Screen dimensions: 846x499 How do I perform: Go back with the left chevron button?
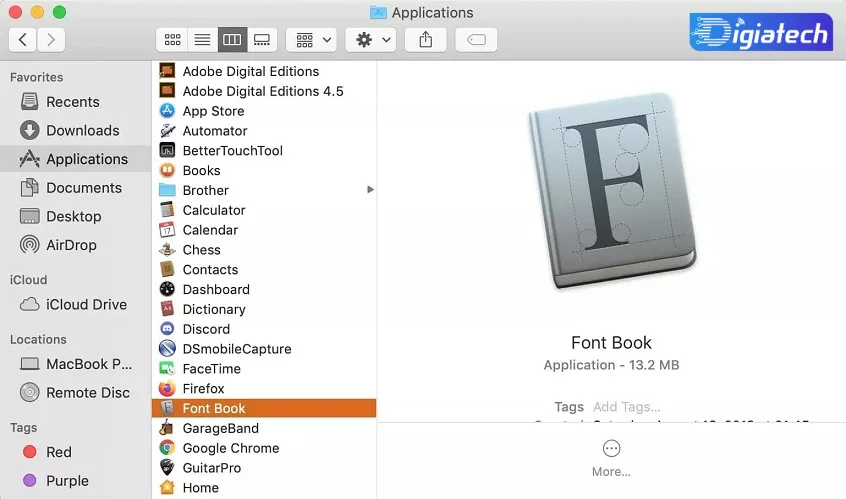click(23, 39)
